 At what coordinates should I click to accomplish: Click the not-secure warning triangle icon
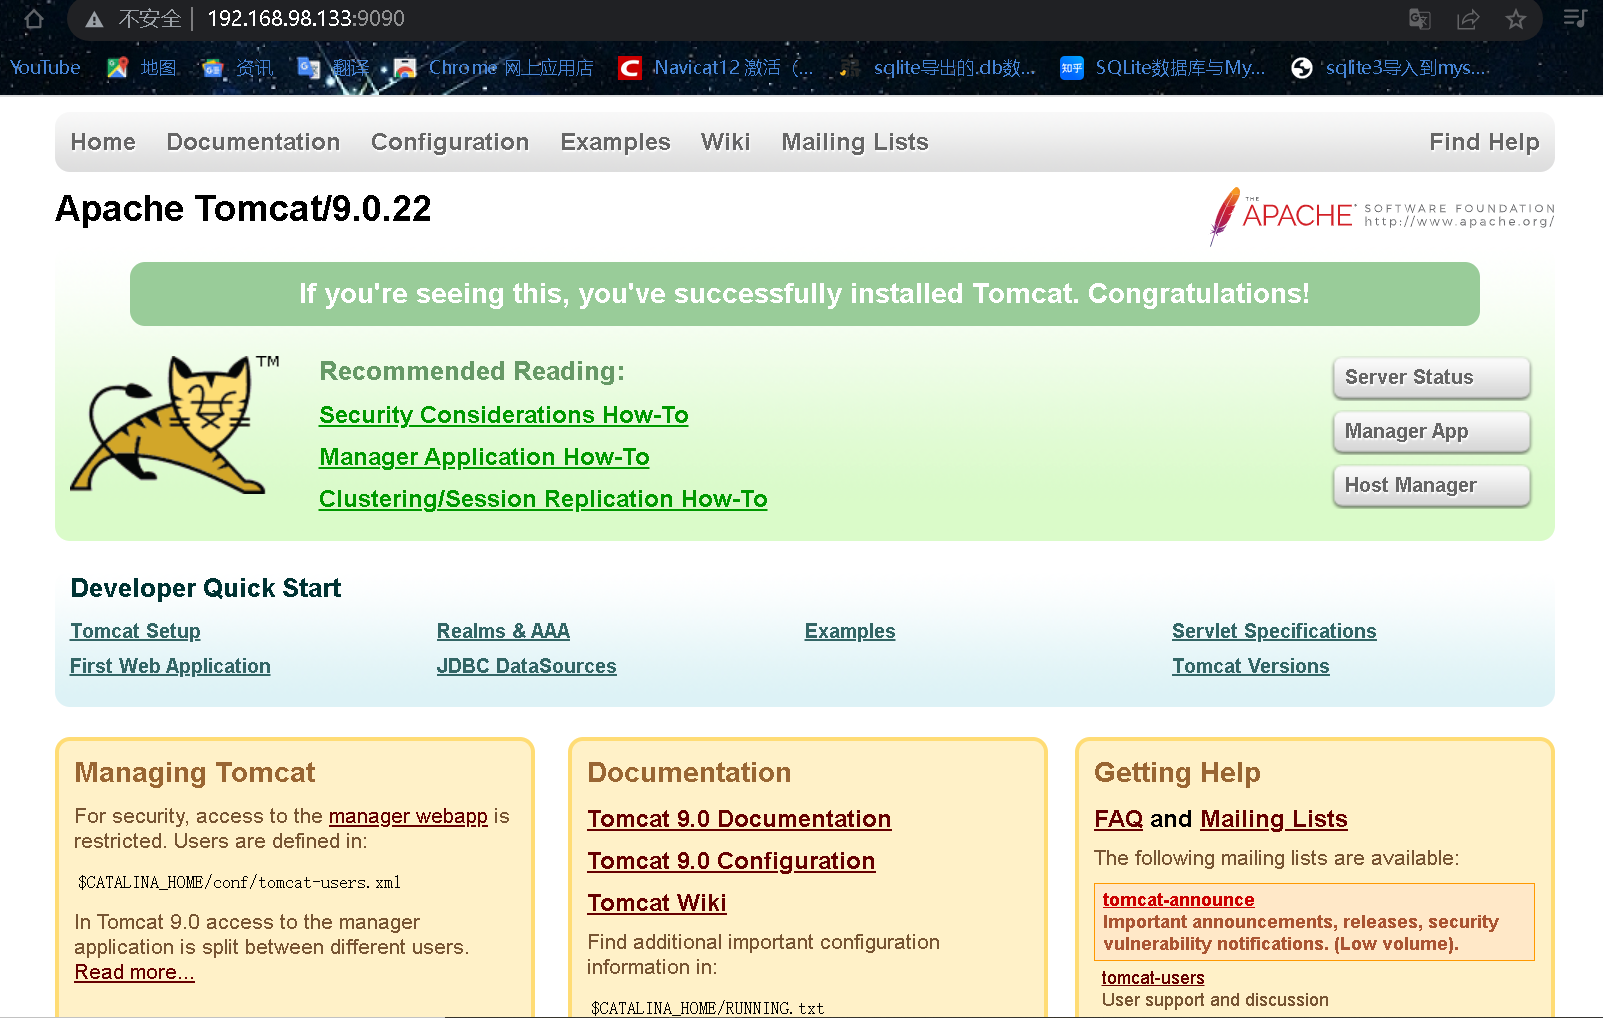point(94,19)
